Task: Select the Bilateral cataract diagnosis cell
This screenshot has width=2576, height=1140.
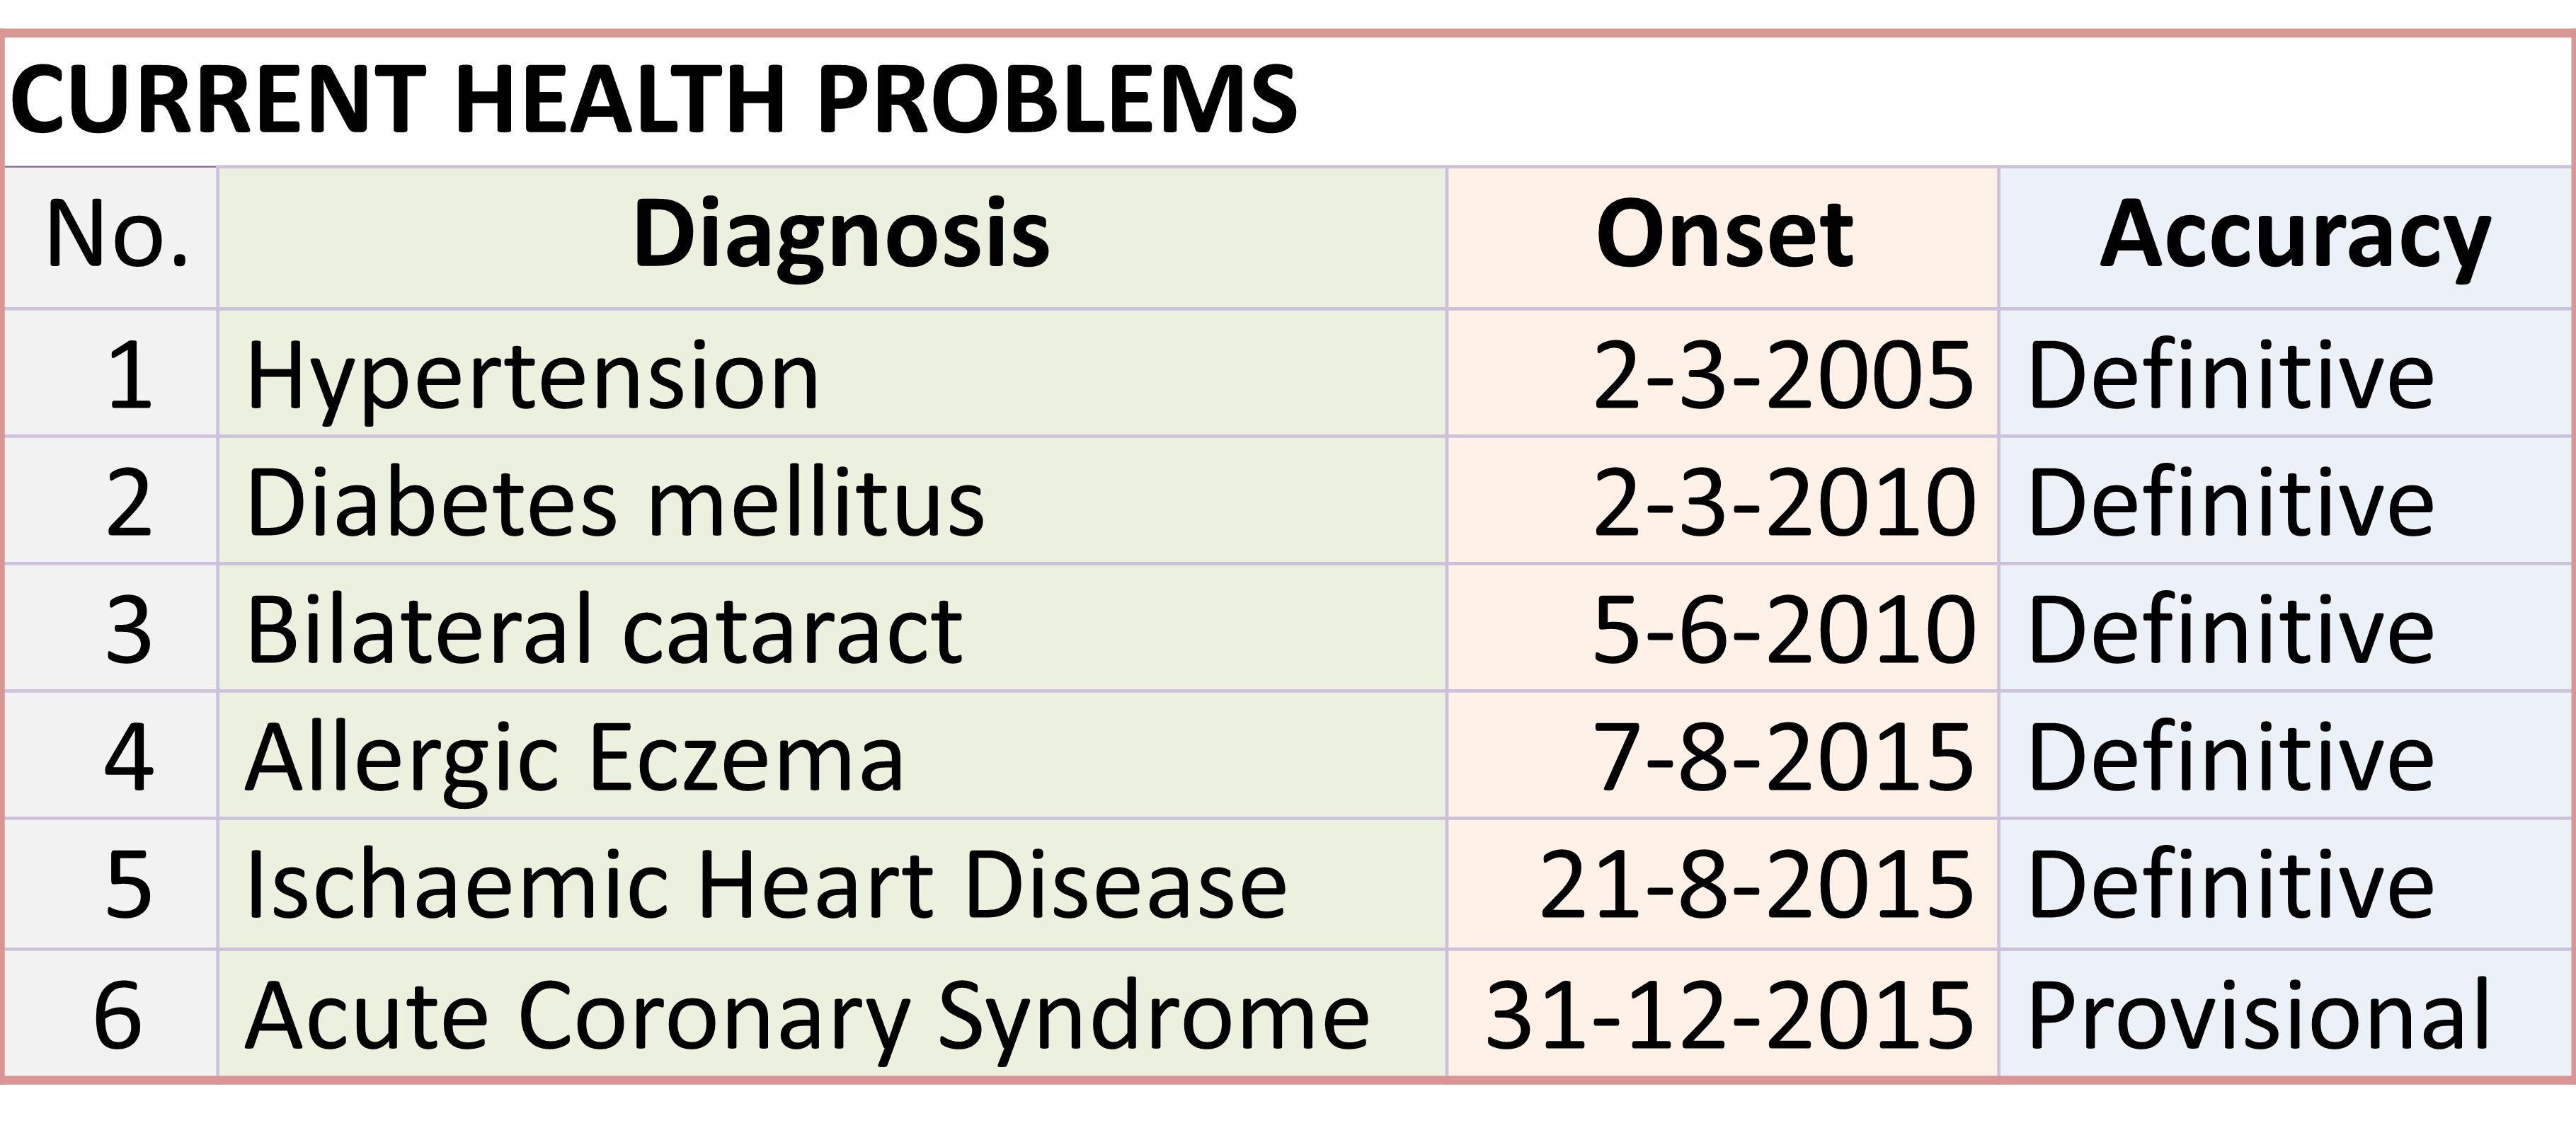Action: tap(604, 629)
